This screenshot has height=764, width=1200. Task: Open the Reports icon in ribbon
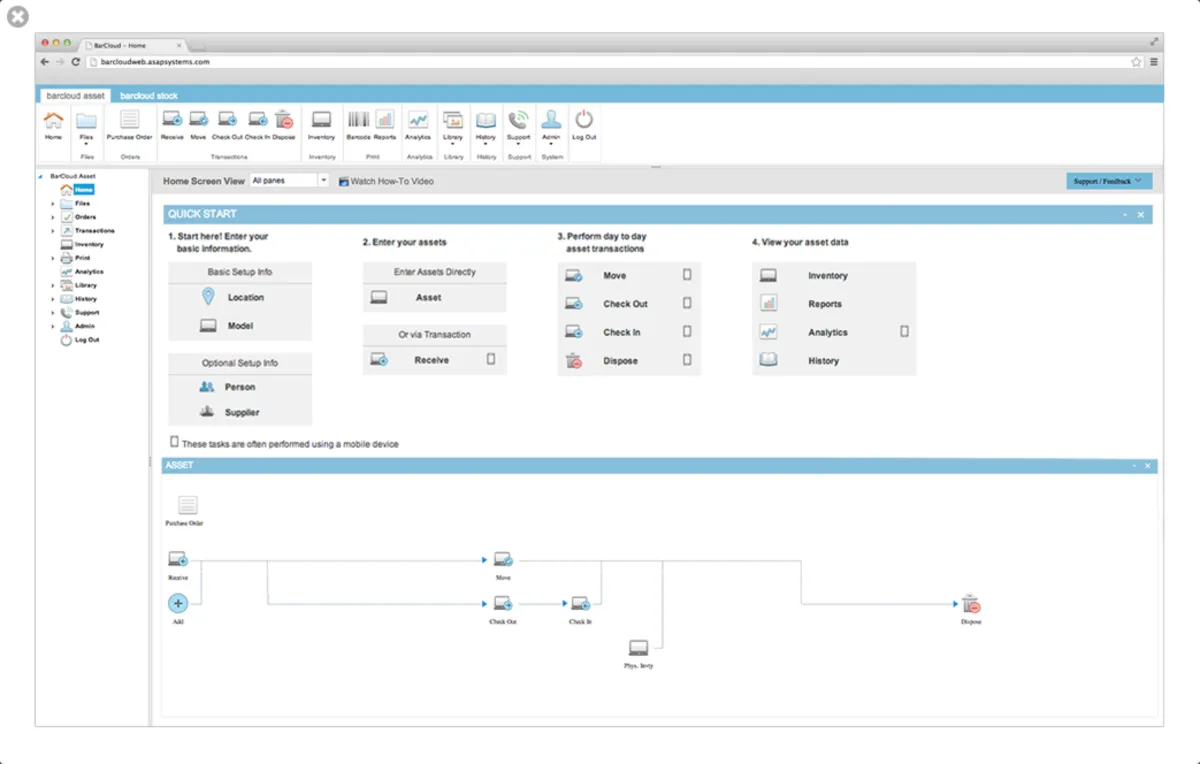coord(385,122)
